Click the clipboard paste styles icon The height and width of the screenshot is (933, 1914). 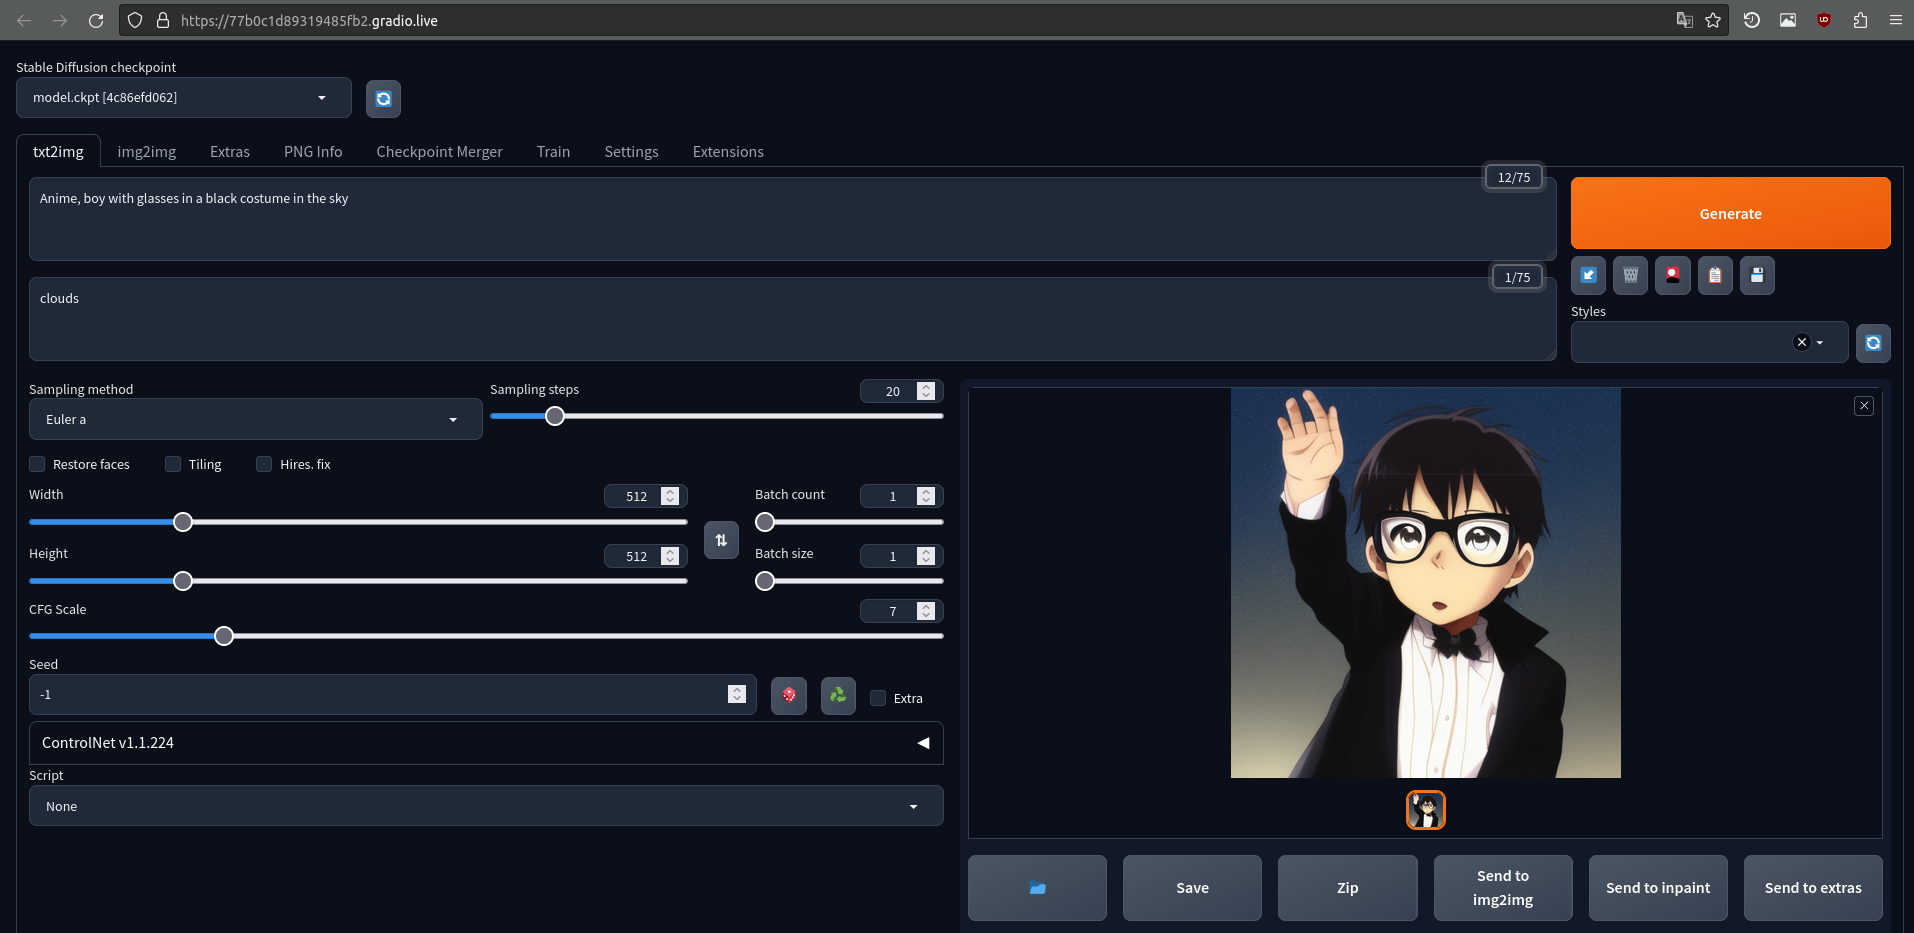(x=1715, y=276)
